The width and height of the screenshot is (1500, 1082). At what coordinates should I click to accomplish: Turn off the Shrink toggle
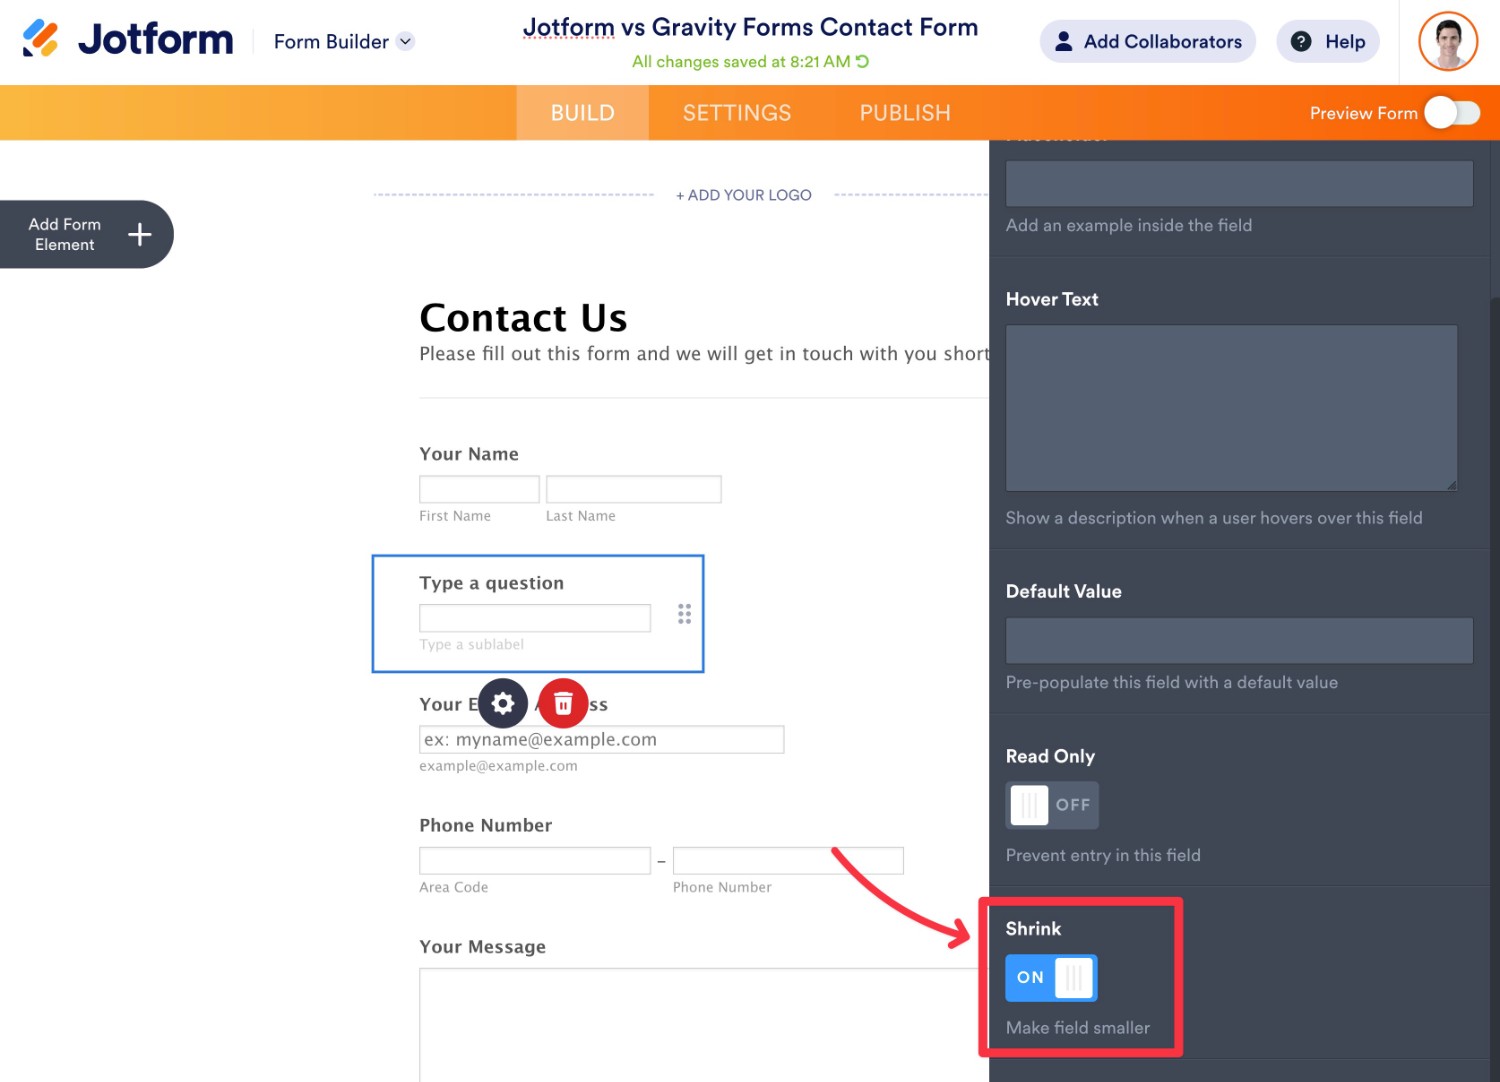click(1051, 978)
